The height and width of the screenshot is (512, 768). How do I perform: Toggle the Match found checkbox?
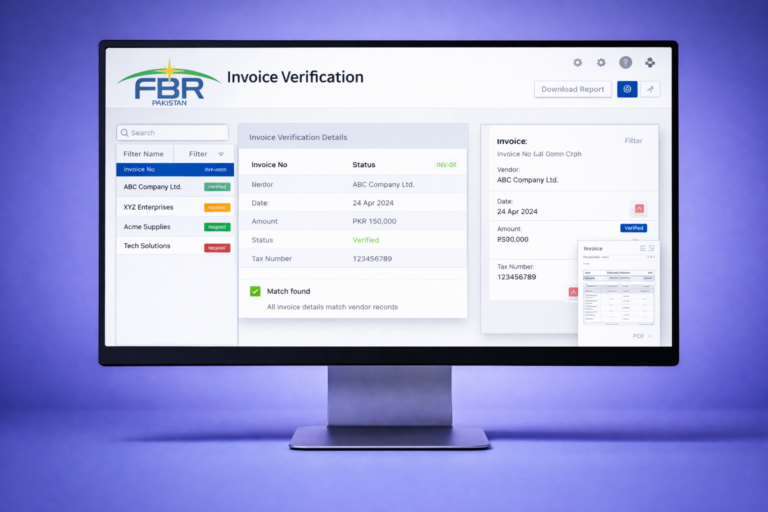[x=255, y=291]
